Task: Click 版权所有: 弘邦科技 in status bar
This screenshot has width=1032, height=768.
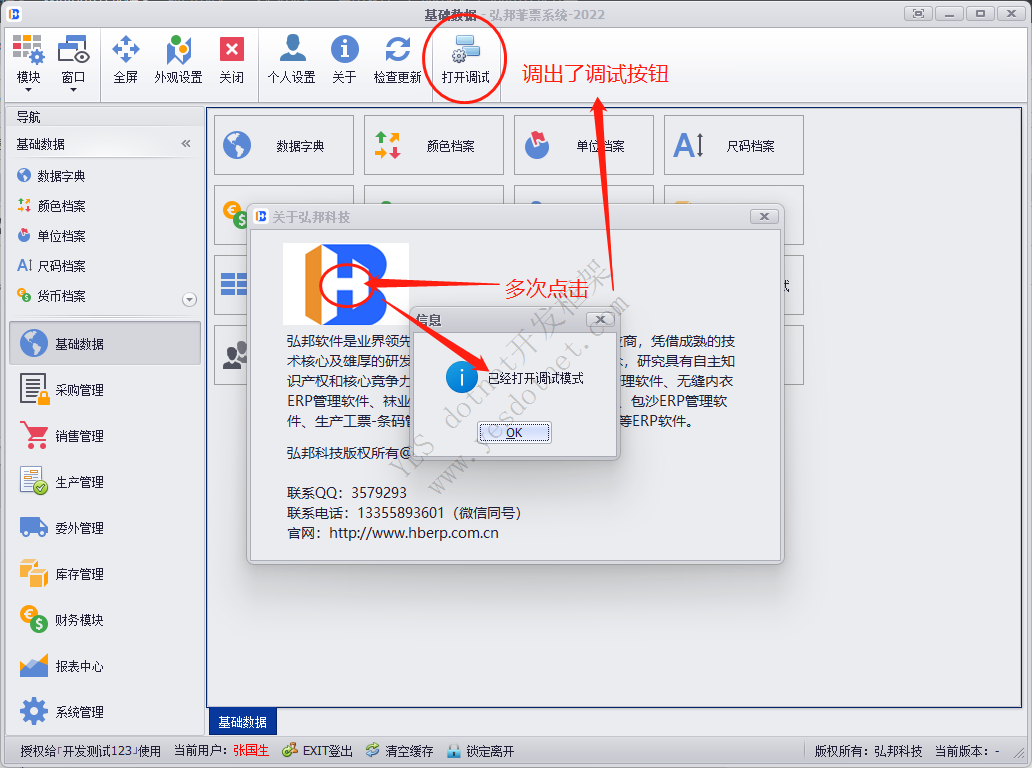Action: 869,751
